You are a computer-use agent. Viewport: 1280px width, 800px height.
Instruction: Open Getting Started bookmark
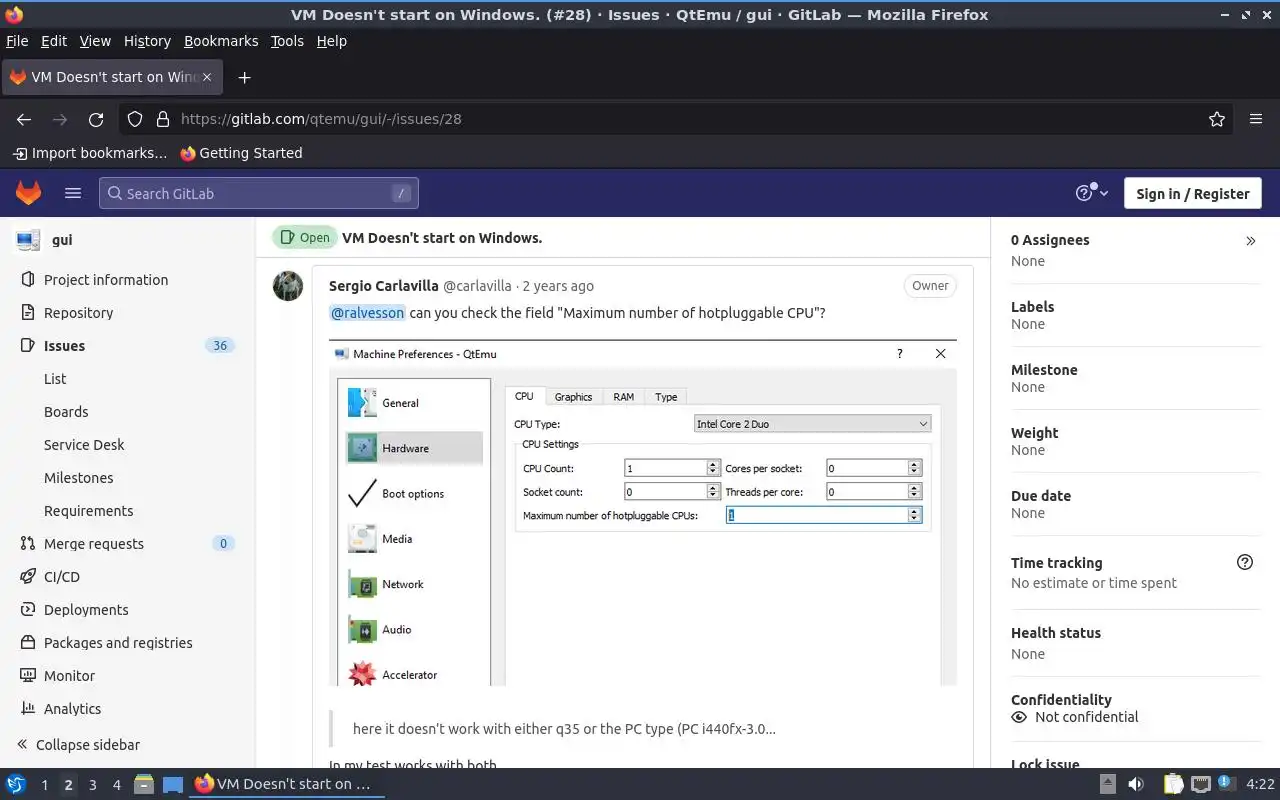[x=241, y=153]
